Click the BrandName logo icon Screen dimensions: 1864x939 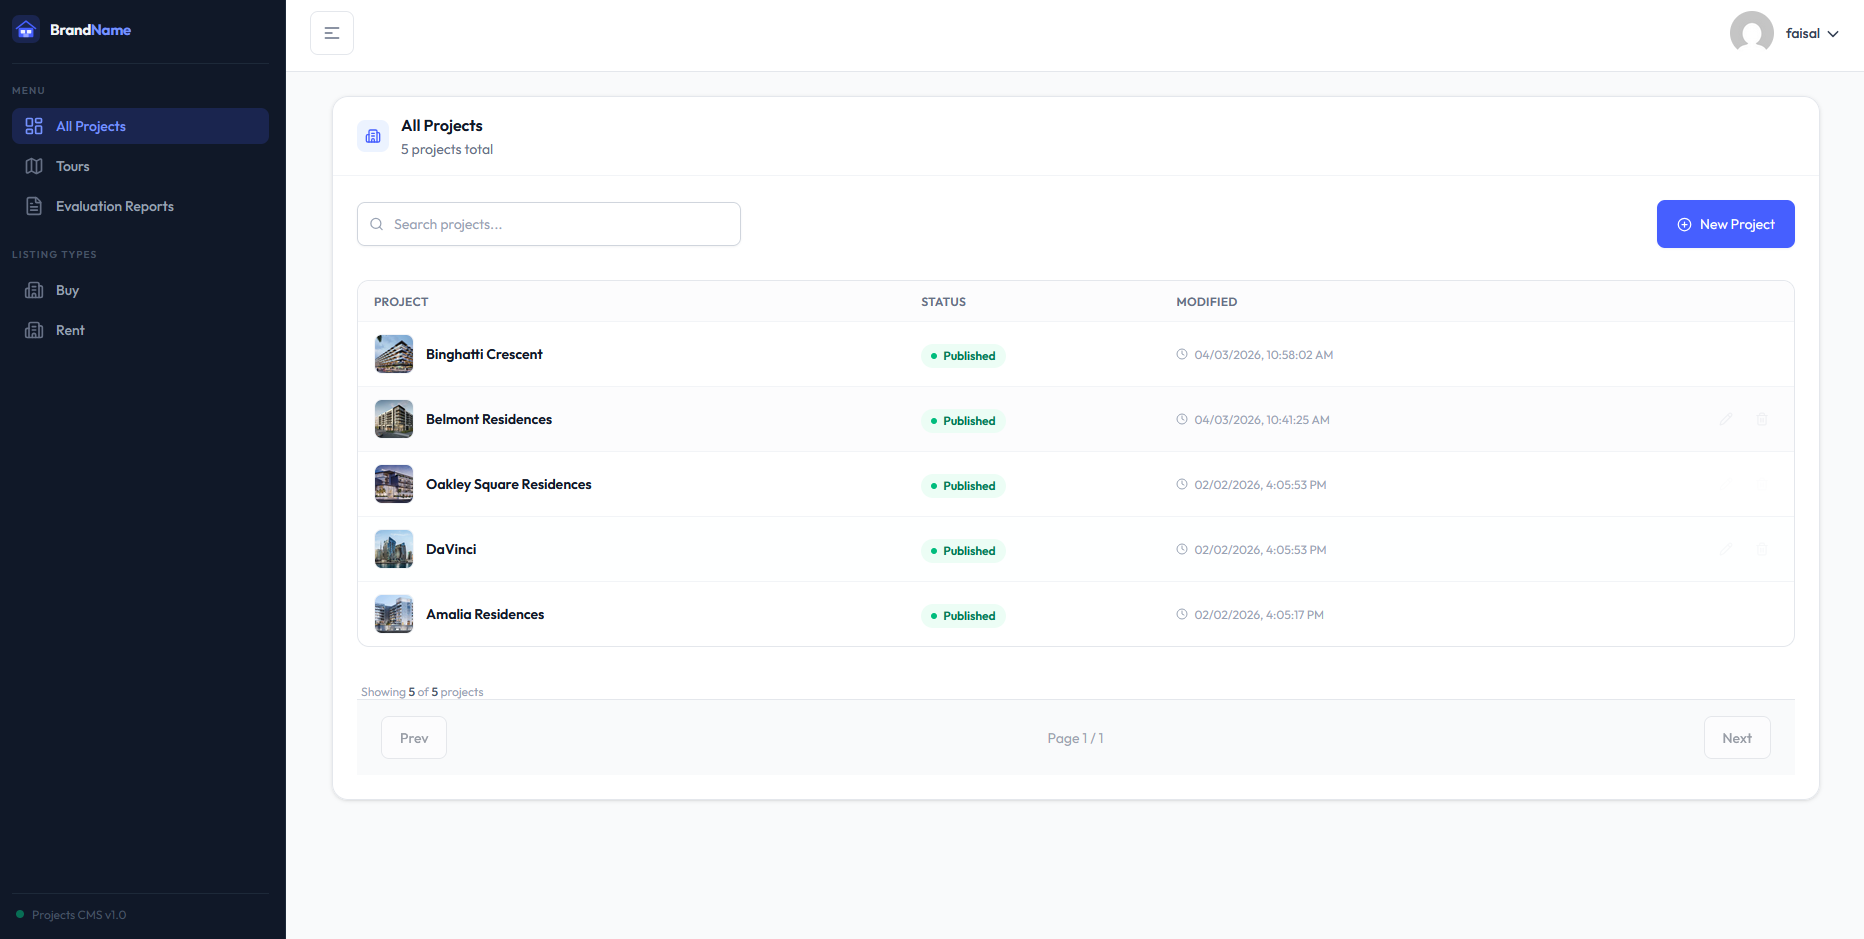(x=26, y=30)
